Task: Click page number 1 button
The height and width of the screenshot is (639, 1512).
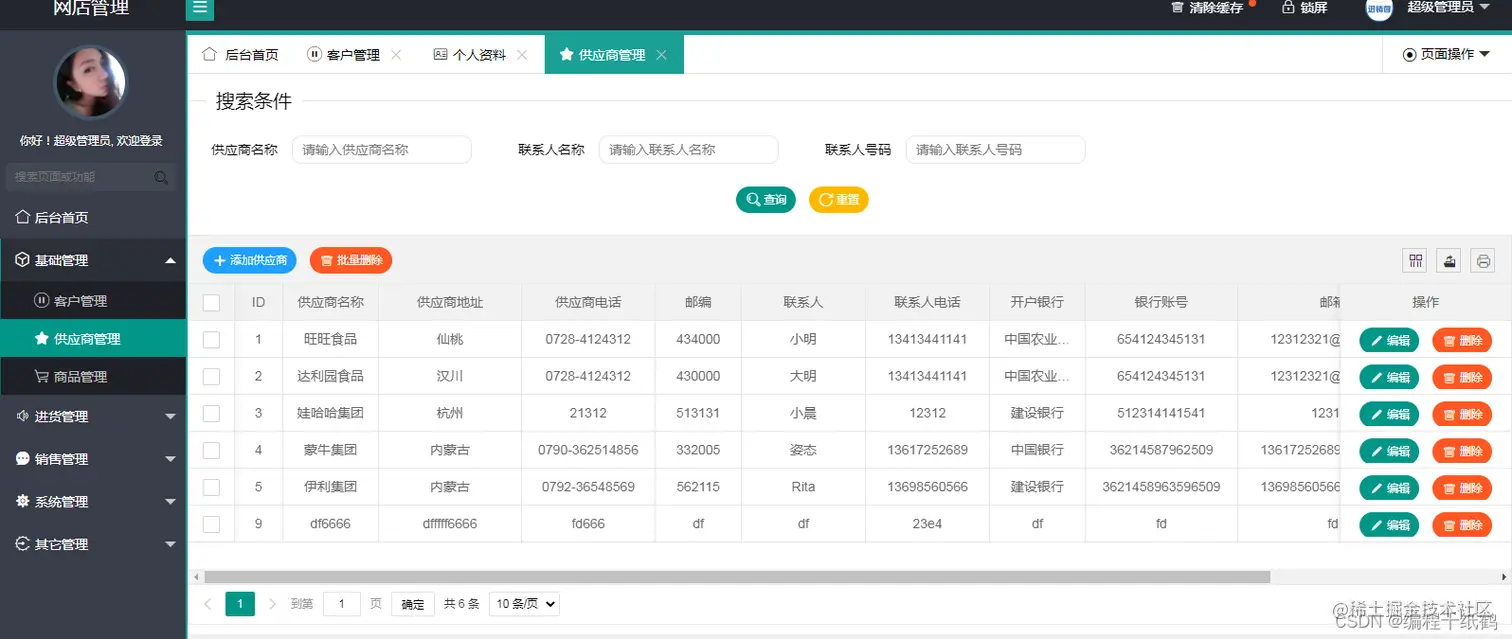Action: (x=240, y=604)
